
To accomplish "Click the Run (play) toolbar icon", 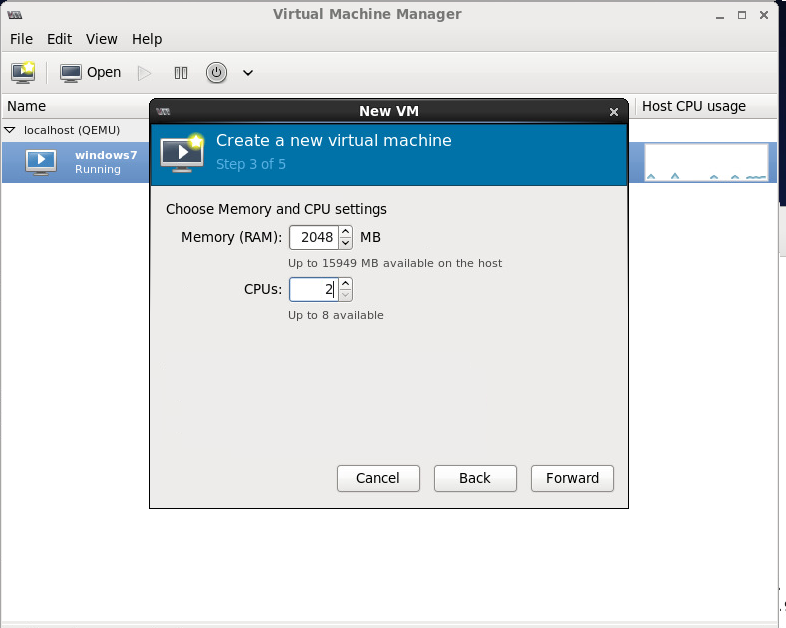I will (144, 73).
